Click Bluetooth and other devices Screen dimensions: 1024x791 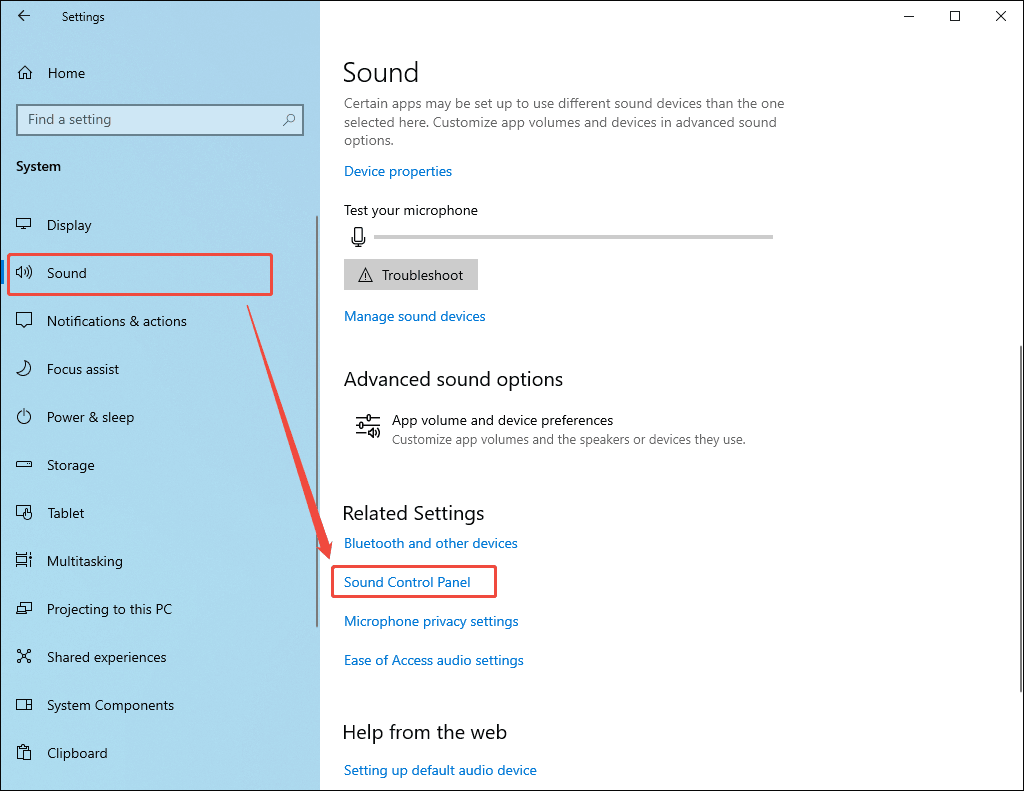pyautogui.click(x=430, y=543)
